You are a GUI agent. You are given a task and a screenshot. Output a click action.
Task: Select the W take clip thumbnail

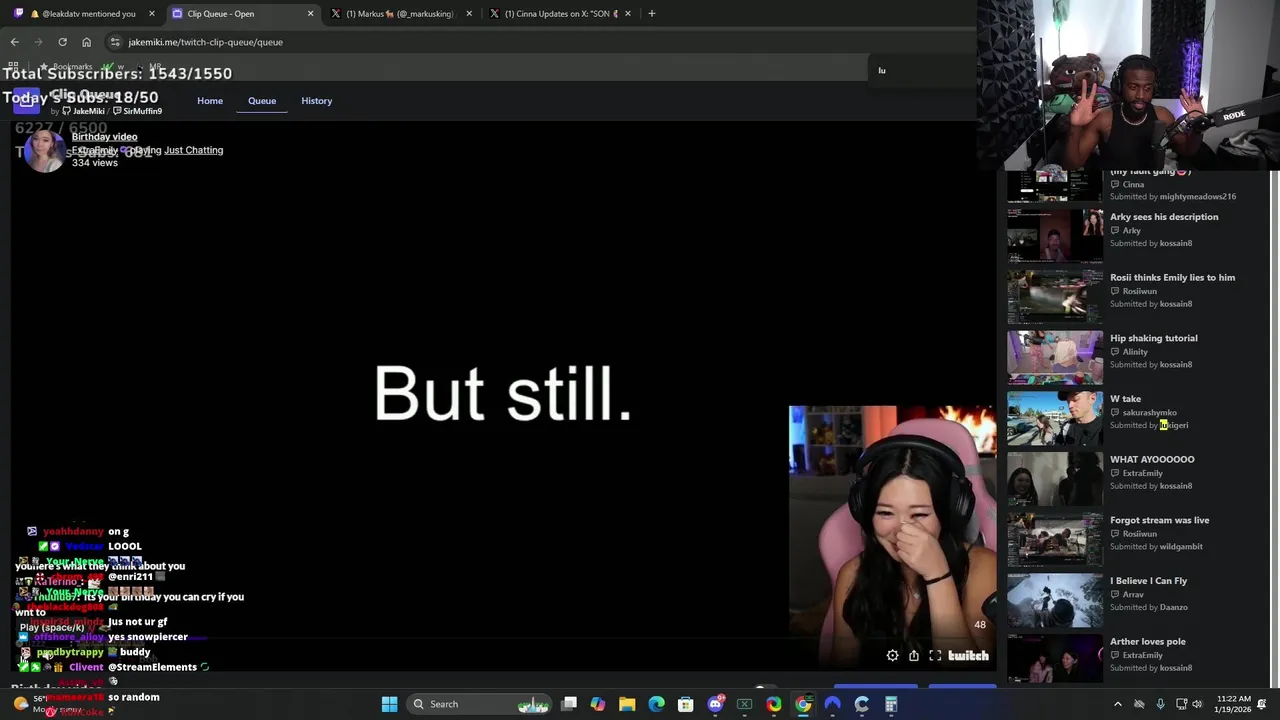click(x=1055, y=418)
